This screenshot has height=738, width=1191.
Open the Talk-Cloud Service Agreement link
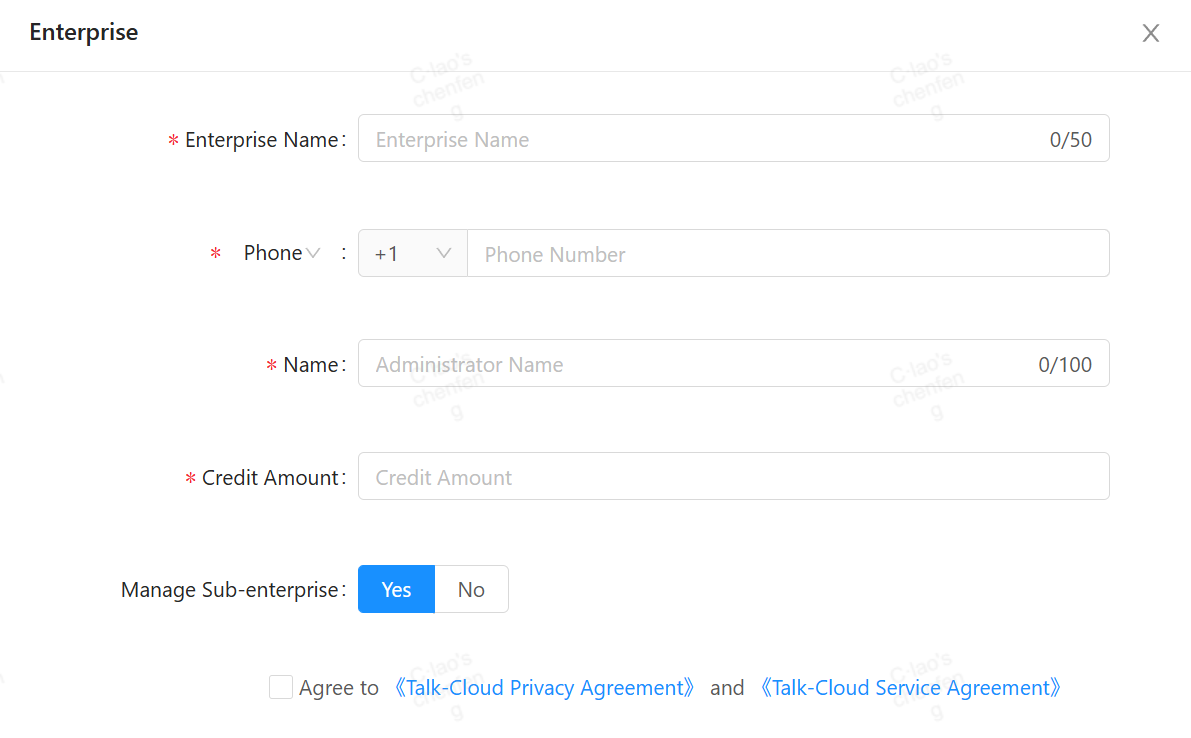tap(909, 688)
